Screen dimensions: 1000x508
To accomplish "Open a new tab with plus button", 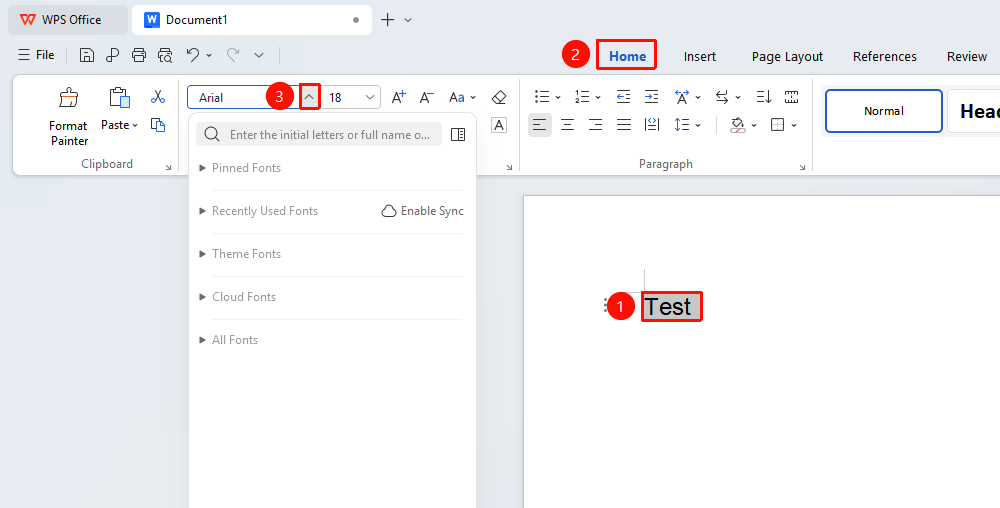I will pos(387,20).
